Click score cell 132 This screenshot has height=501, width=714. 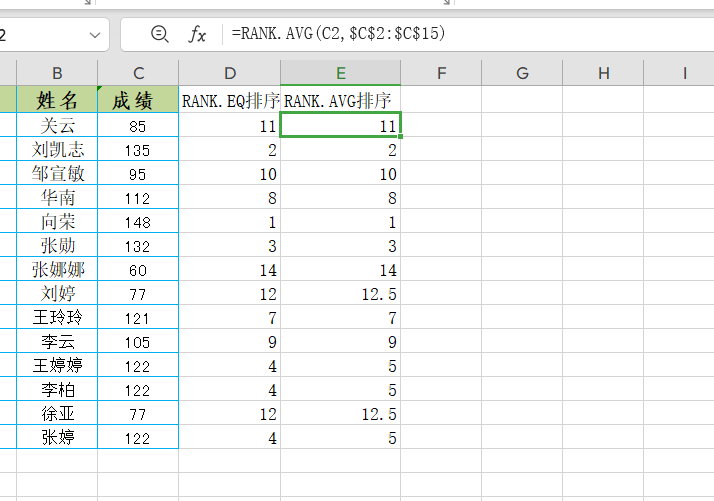pos(138,245)
